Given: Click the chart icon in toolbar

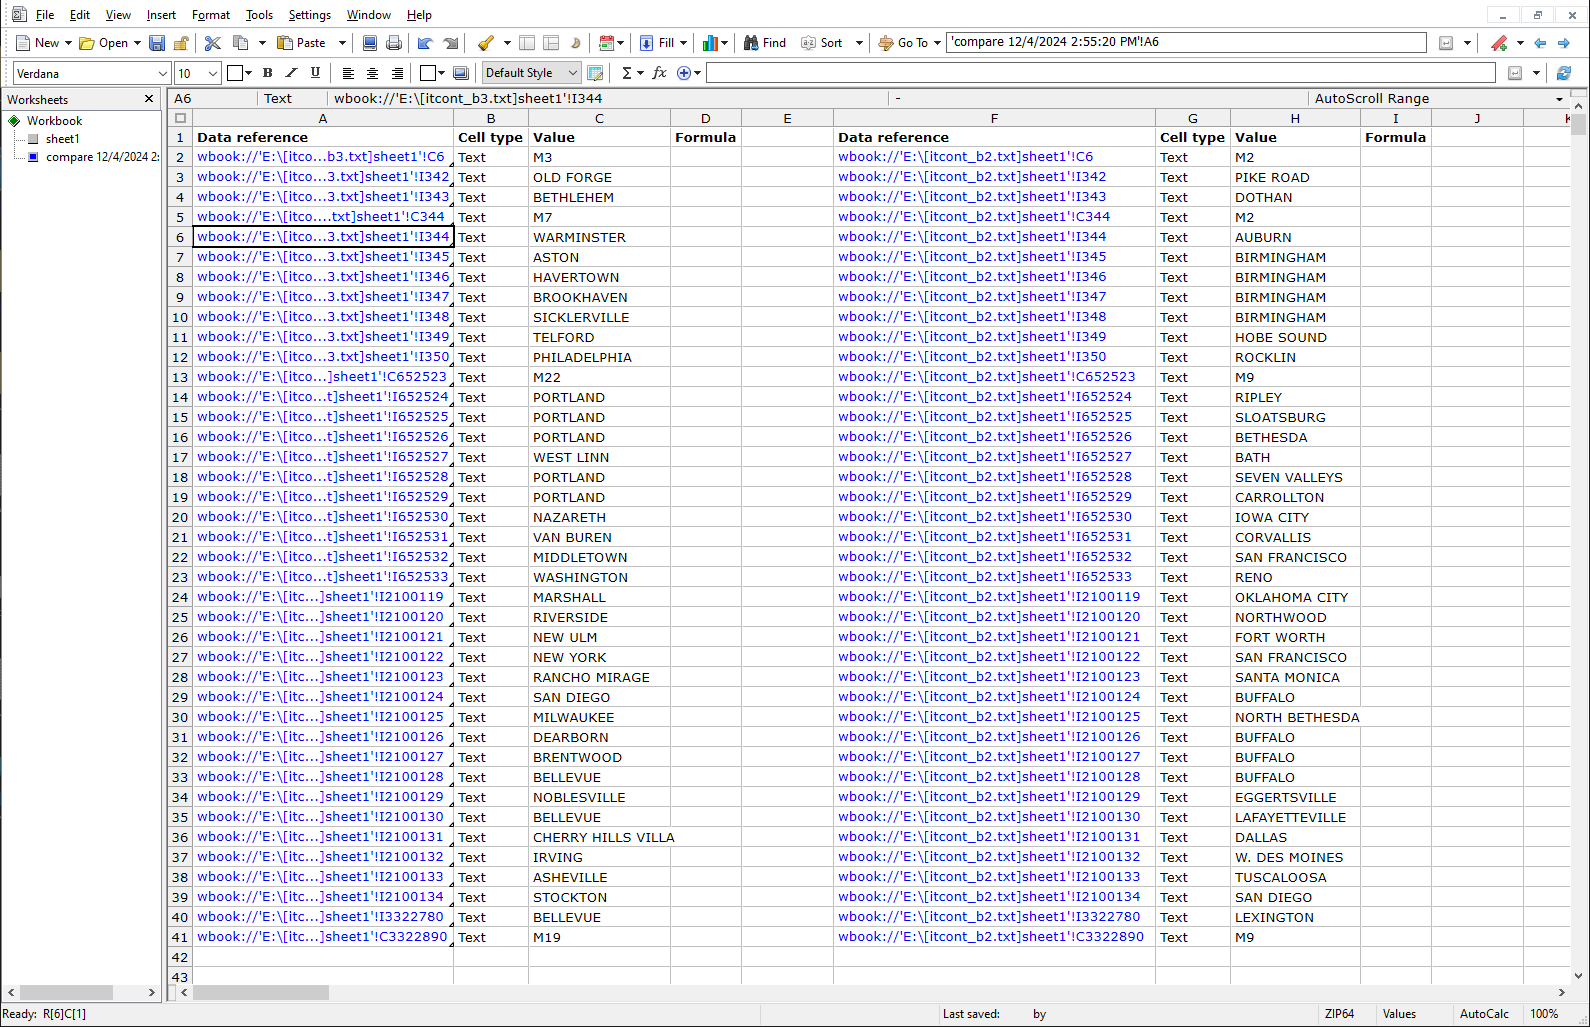Looking at the screenshot, I should [710, 43].
